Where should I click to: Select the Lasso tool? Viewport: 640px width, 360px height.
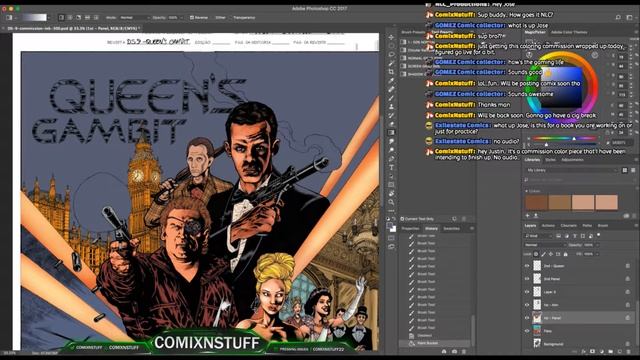coord(391,54)
